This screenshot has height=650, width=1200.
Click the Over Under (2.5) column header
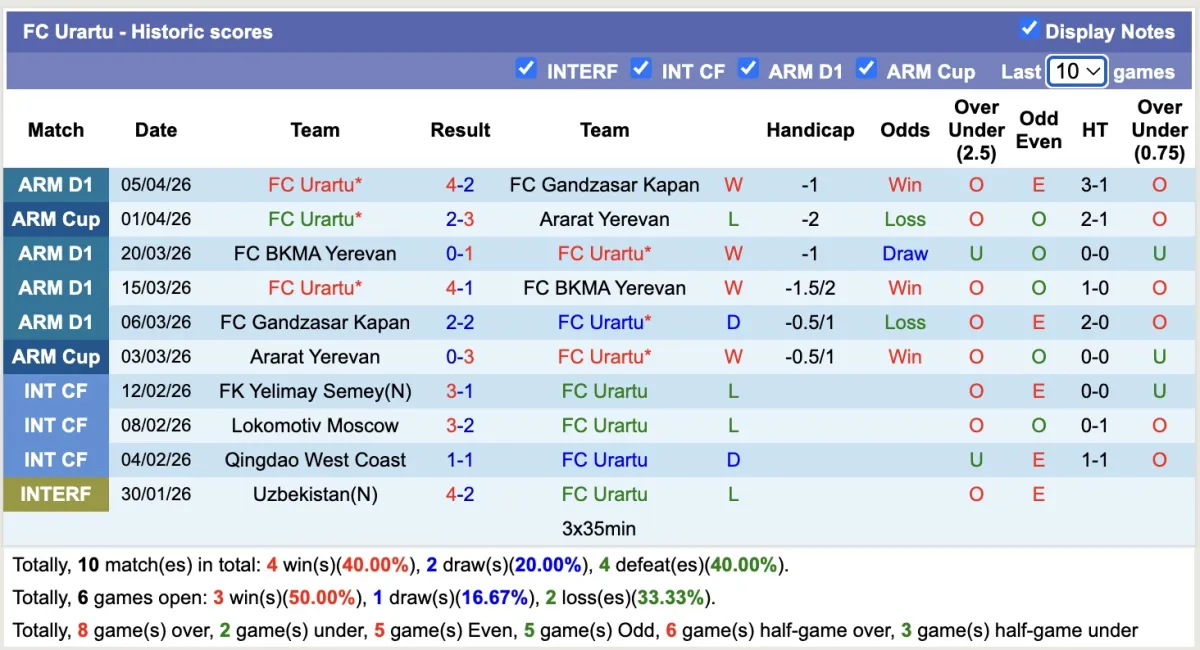(976, 130)
